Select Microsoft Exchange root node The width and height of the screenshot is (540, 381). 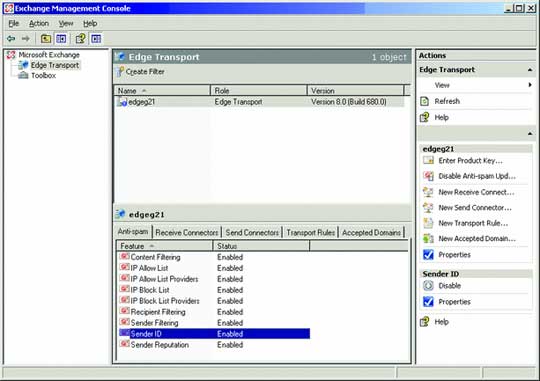[49, 55]
